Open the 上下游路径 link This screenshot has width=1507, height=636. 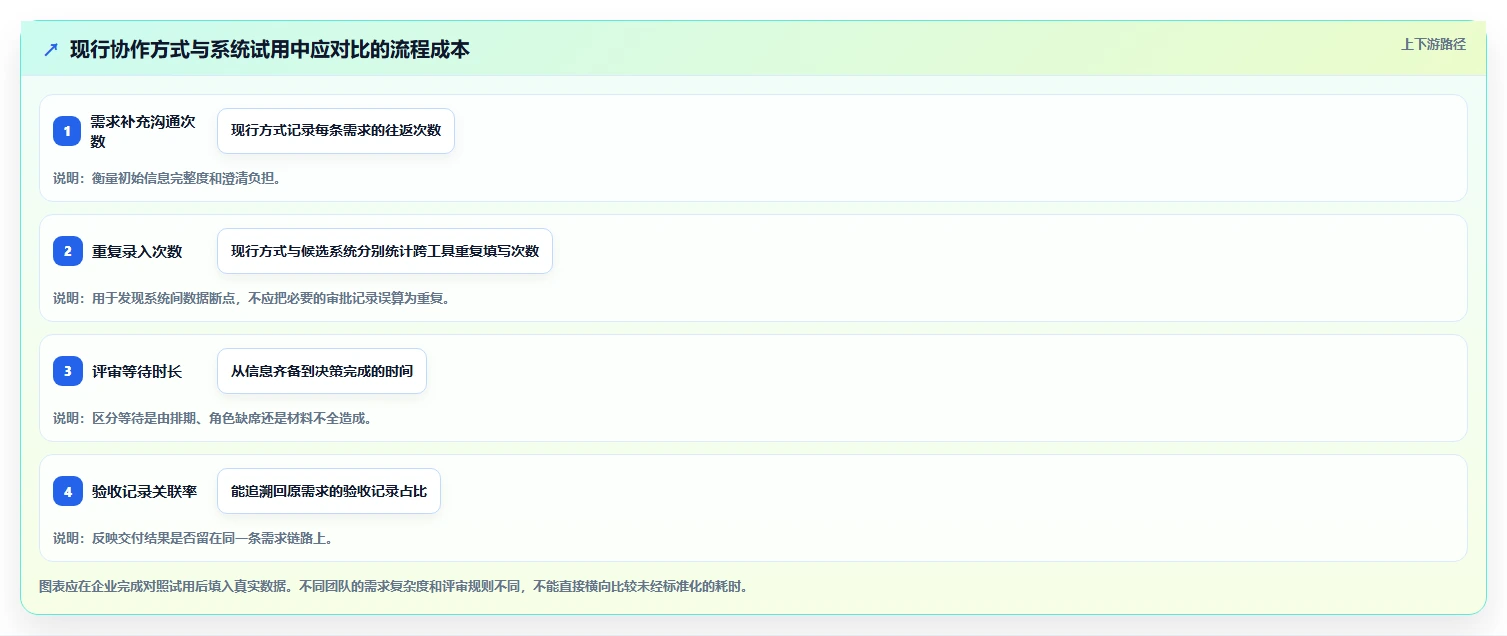tap(1433, 44)
